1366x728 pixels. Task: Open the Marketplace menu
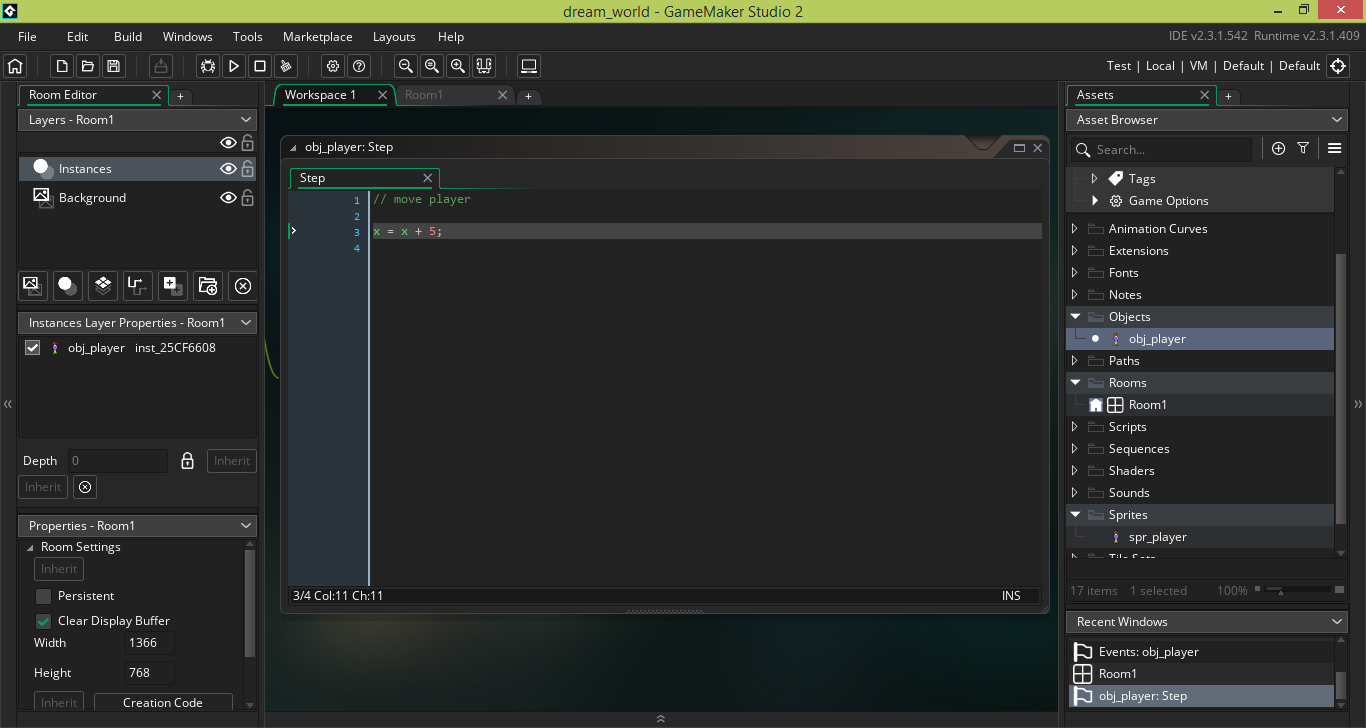pos(317,37)
